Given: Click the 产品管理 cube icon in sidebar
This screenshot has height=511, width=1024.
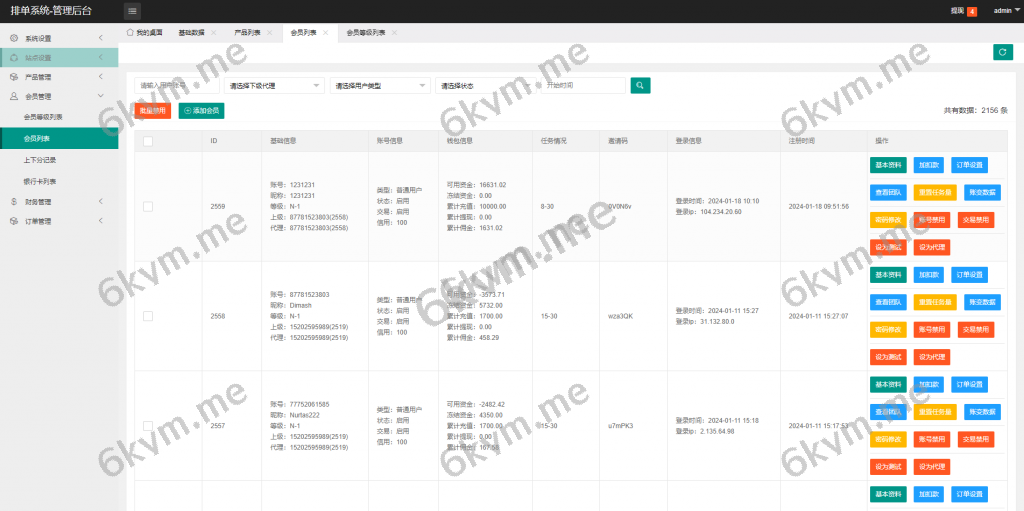Looking at the screenshot, I should 14,77.
